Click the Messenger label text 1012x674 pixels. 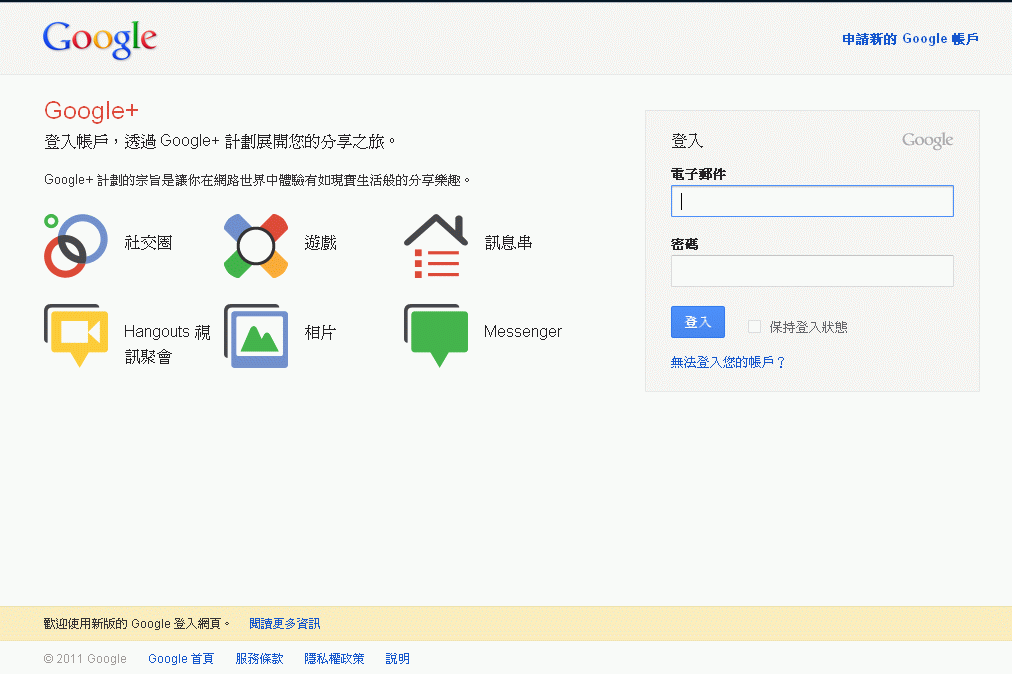(x=523, y=332)
